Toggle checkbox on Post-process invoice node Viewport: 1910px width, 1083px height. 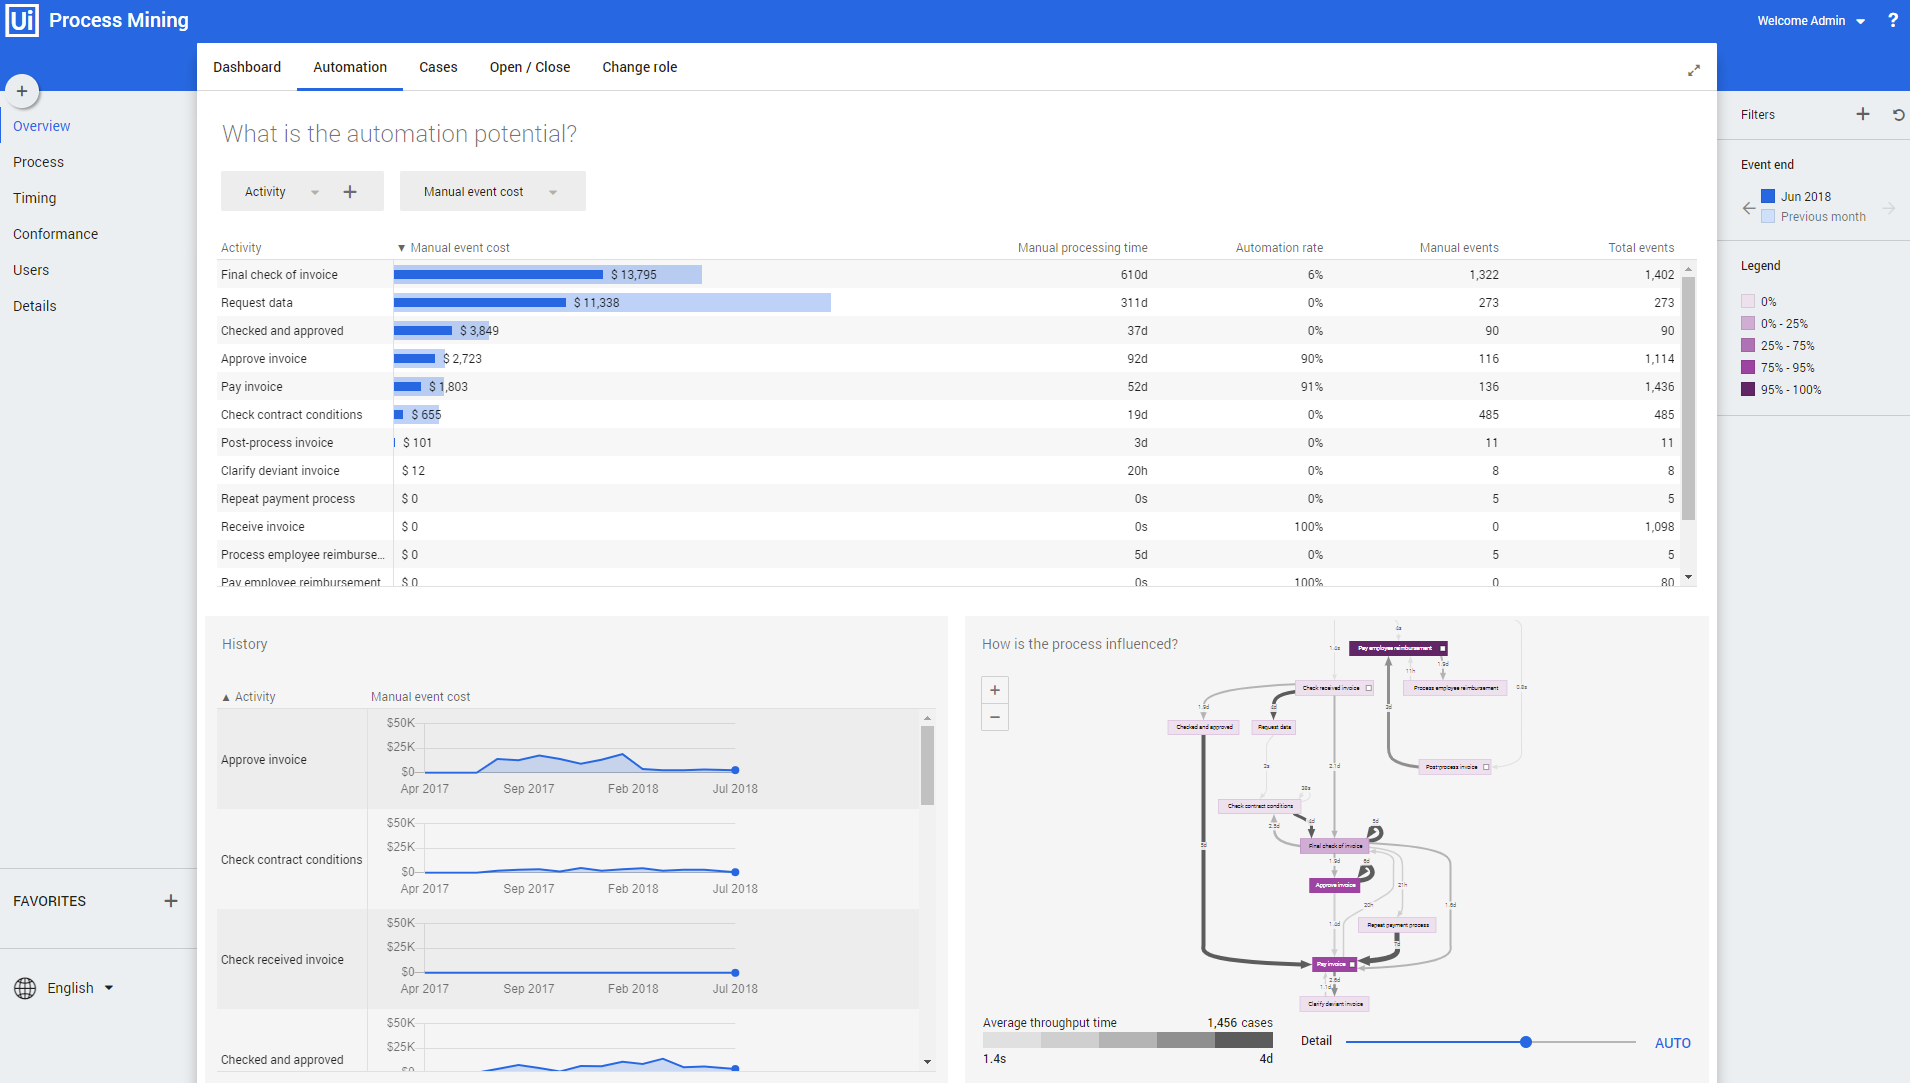[1486, 767]
